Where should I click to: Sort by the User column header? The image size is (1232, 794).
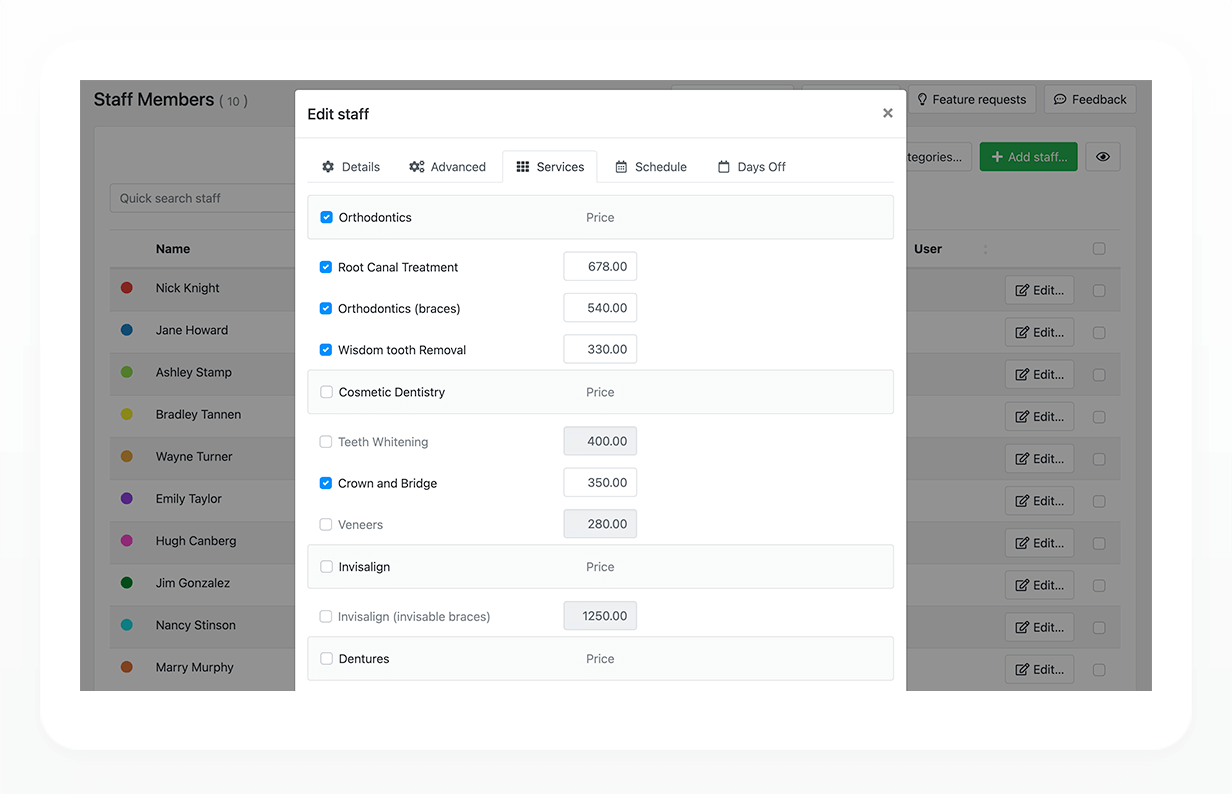pyautogui.click(x=928, y=249)
